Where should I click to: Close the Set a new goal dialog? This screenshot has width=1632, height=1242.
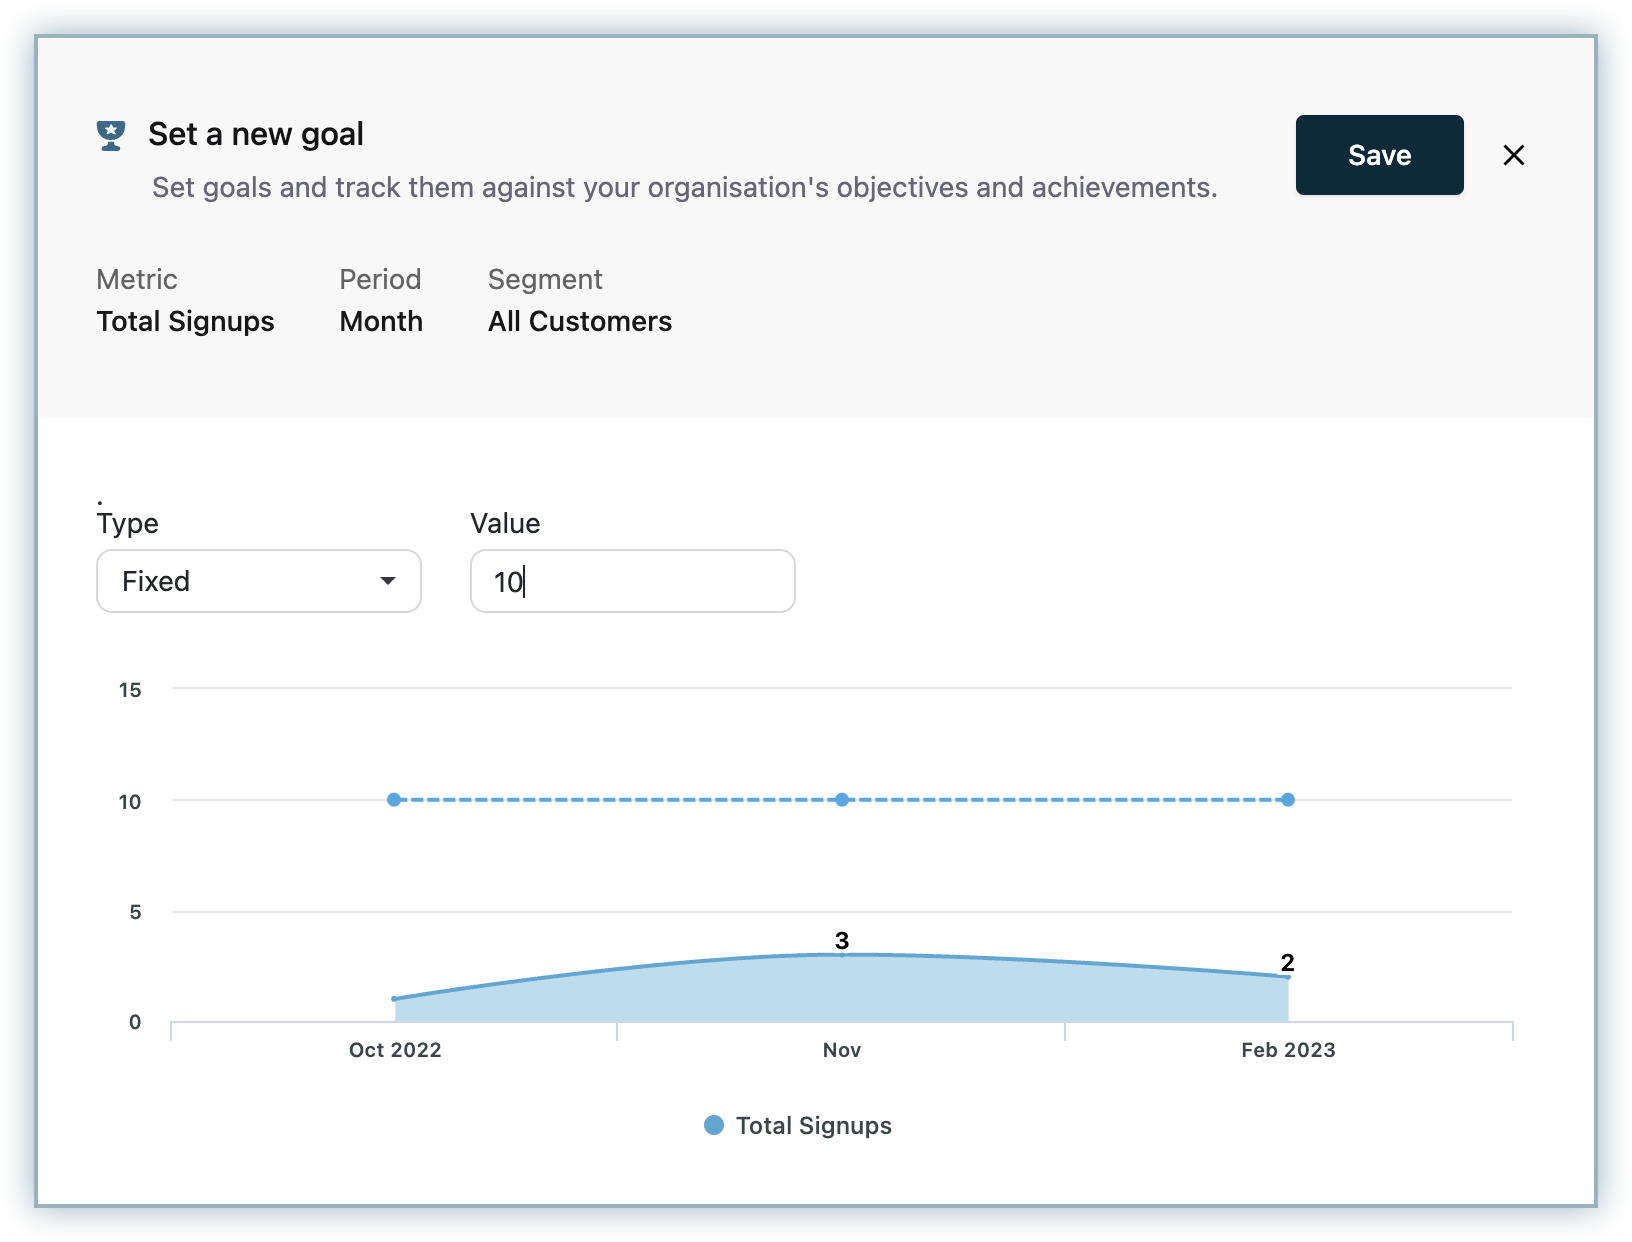coord(1513,155)
